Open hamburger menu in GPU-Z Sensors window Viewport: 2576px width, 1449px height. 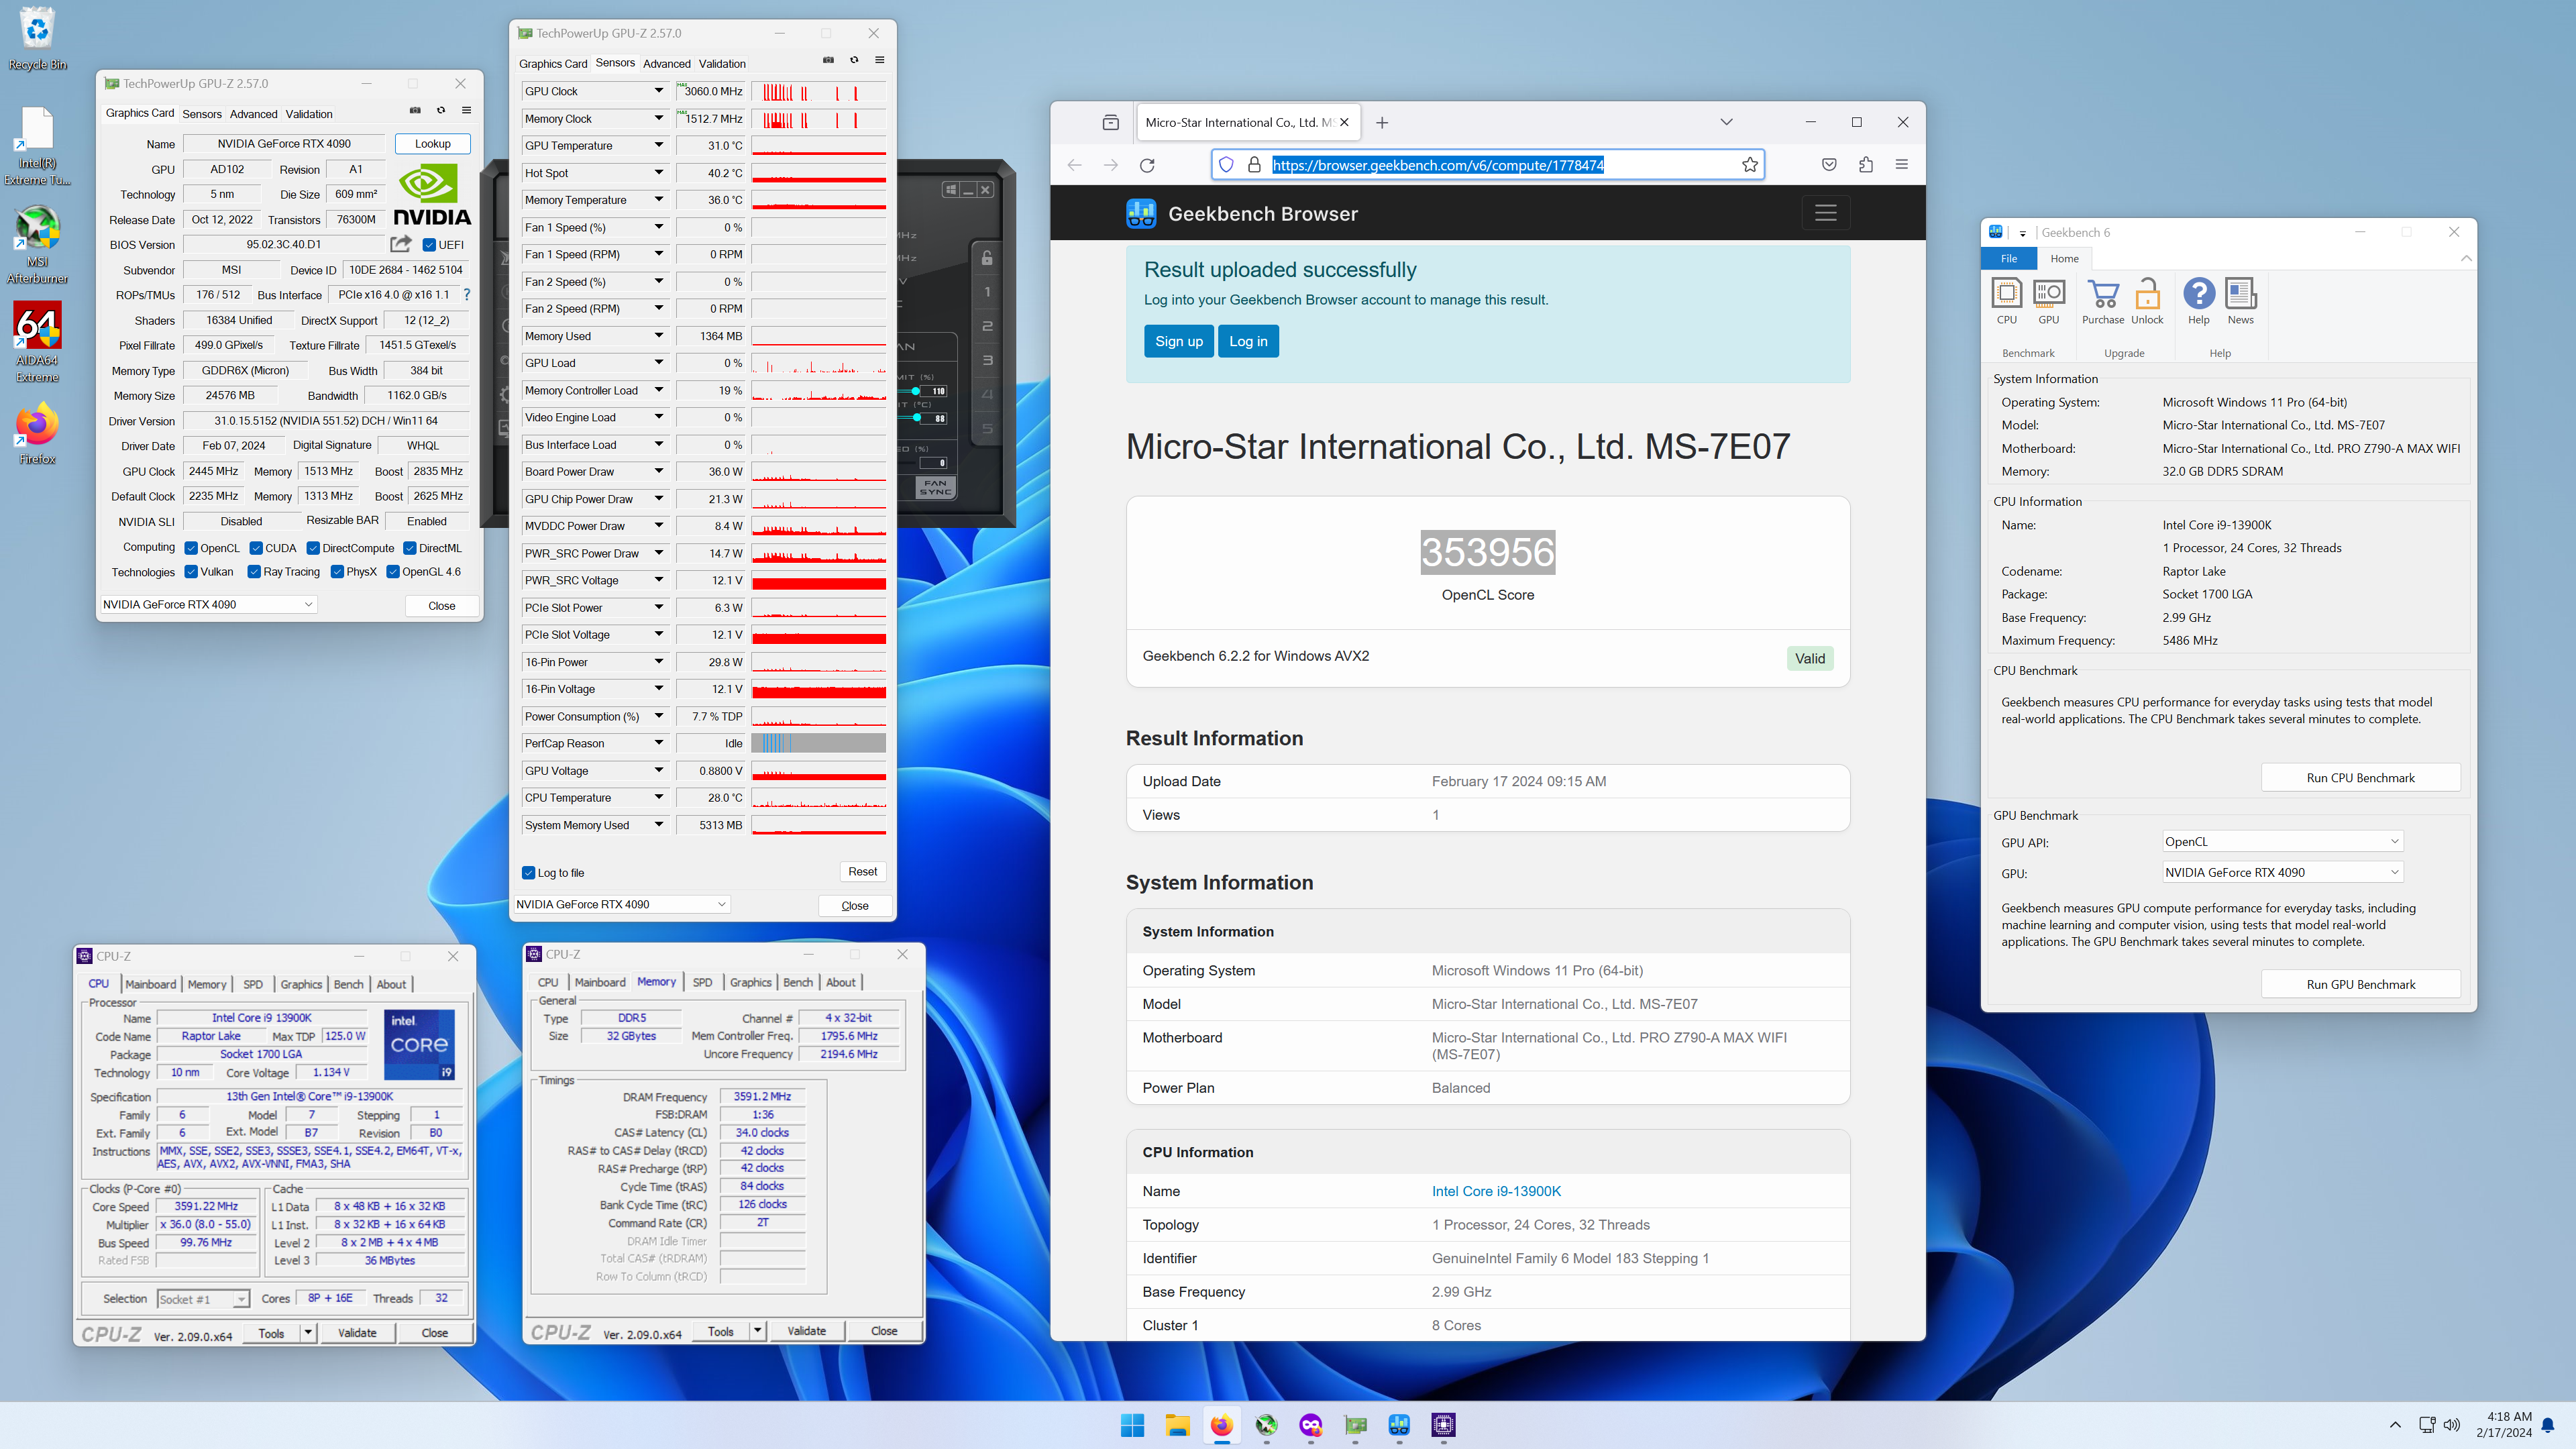coord(880,60)
